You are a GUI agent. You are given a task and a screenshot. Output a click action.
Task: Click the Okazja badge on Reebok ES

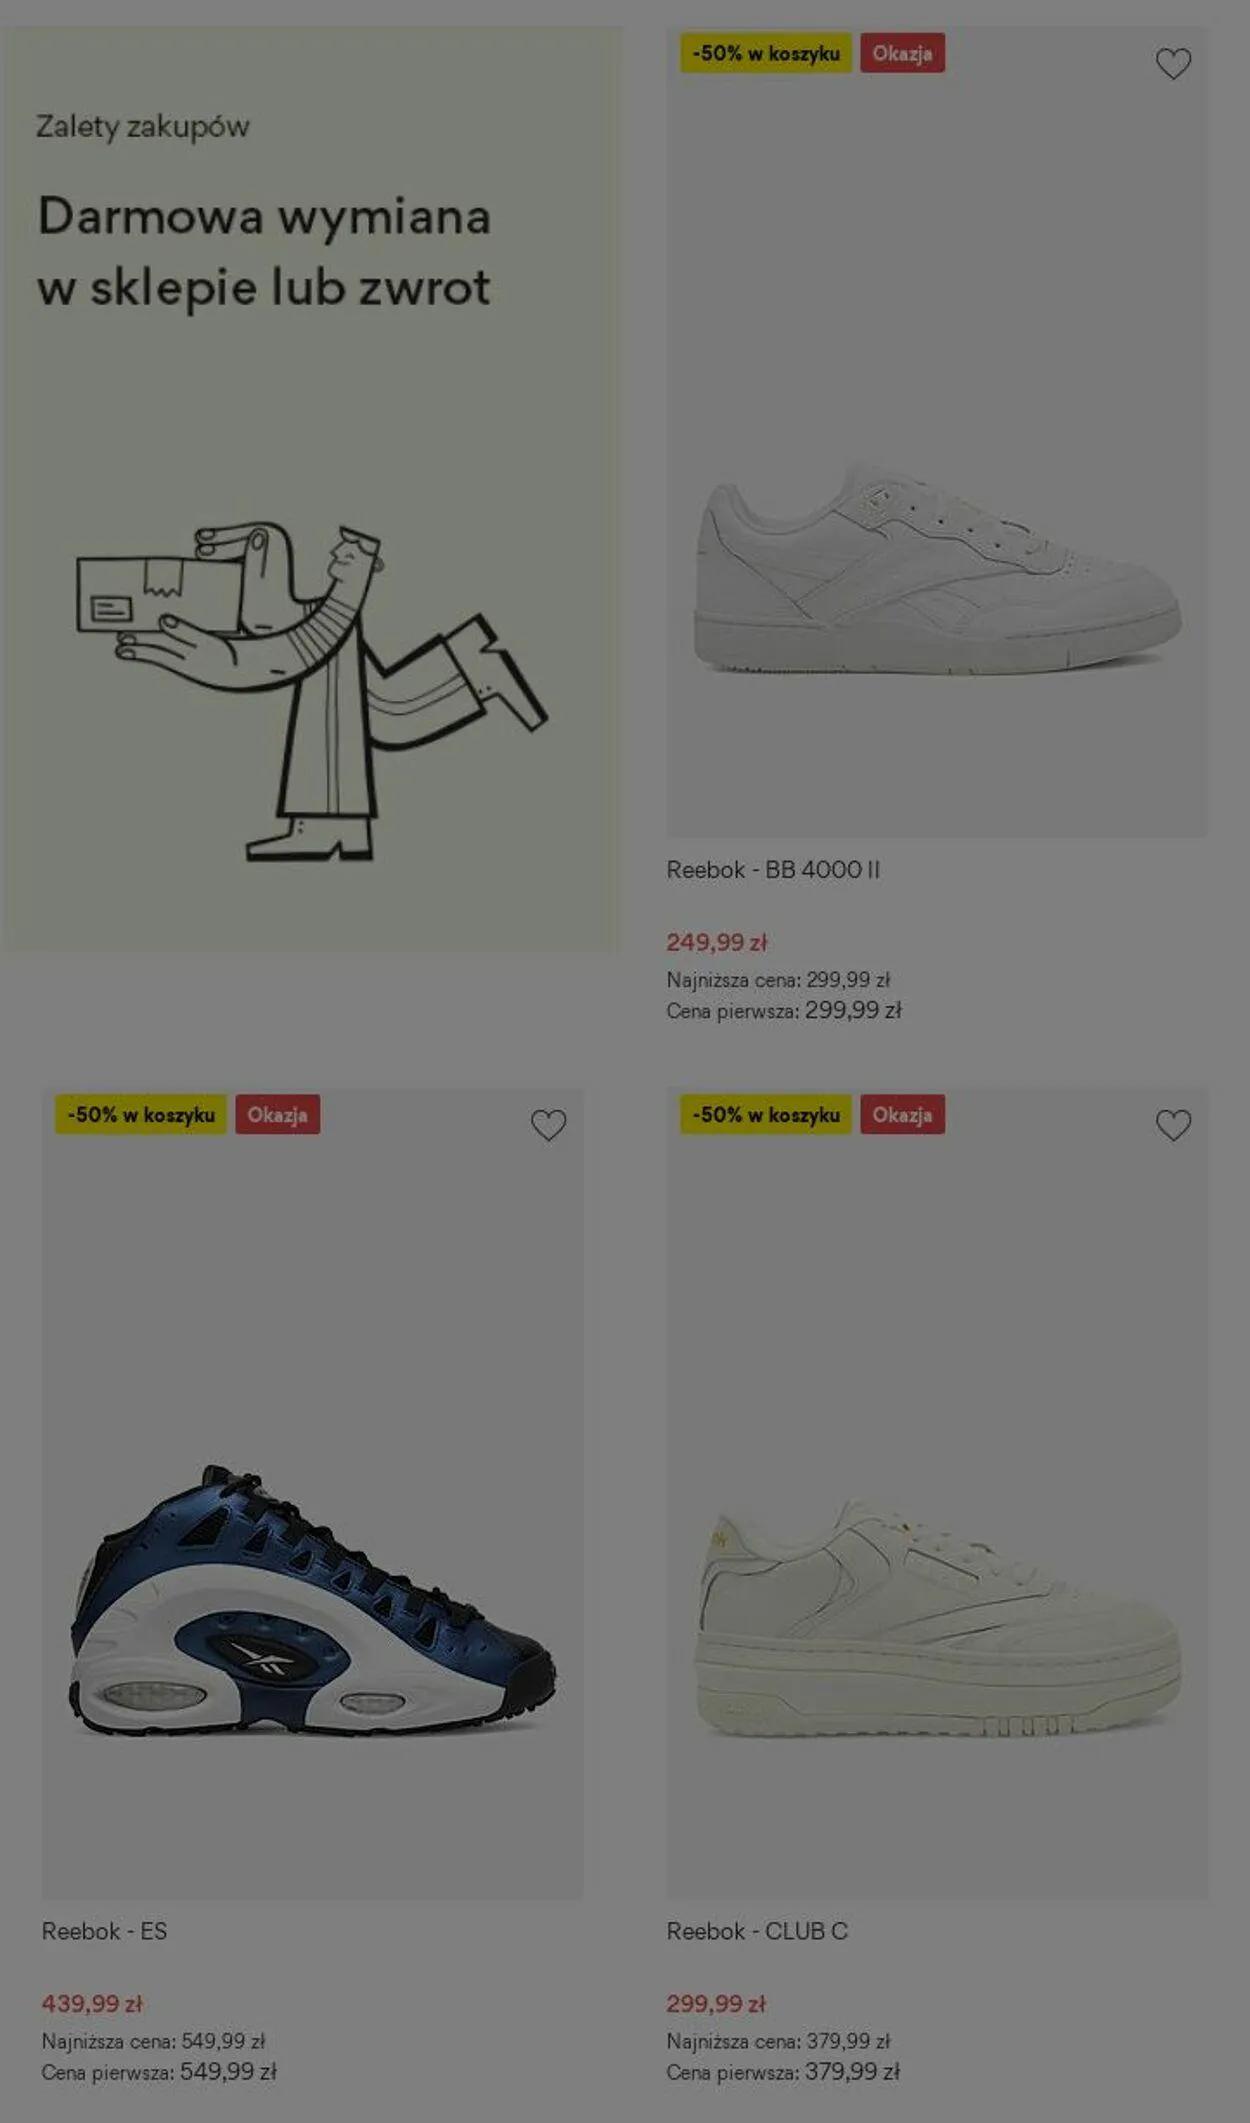(277, 1114)
